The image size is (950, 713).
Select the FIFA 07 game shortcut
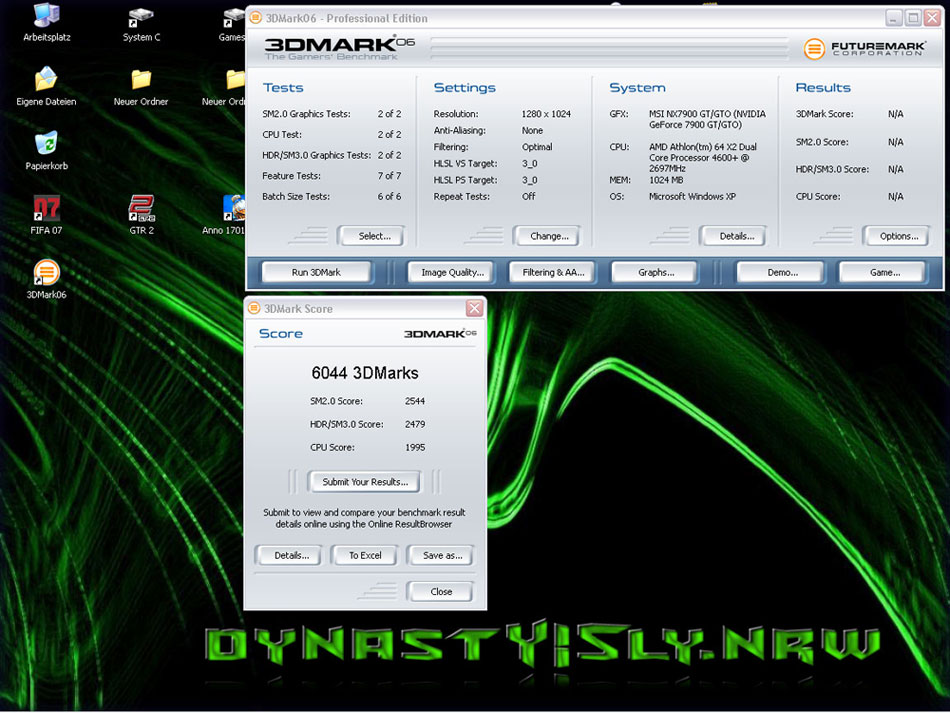pyautogui.click(x=46, y=214)
